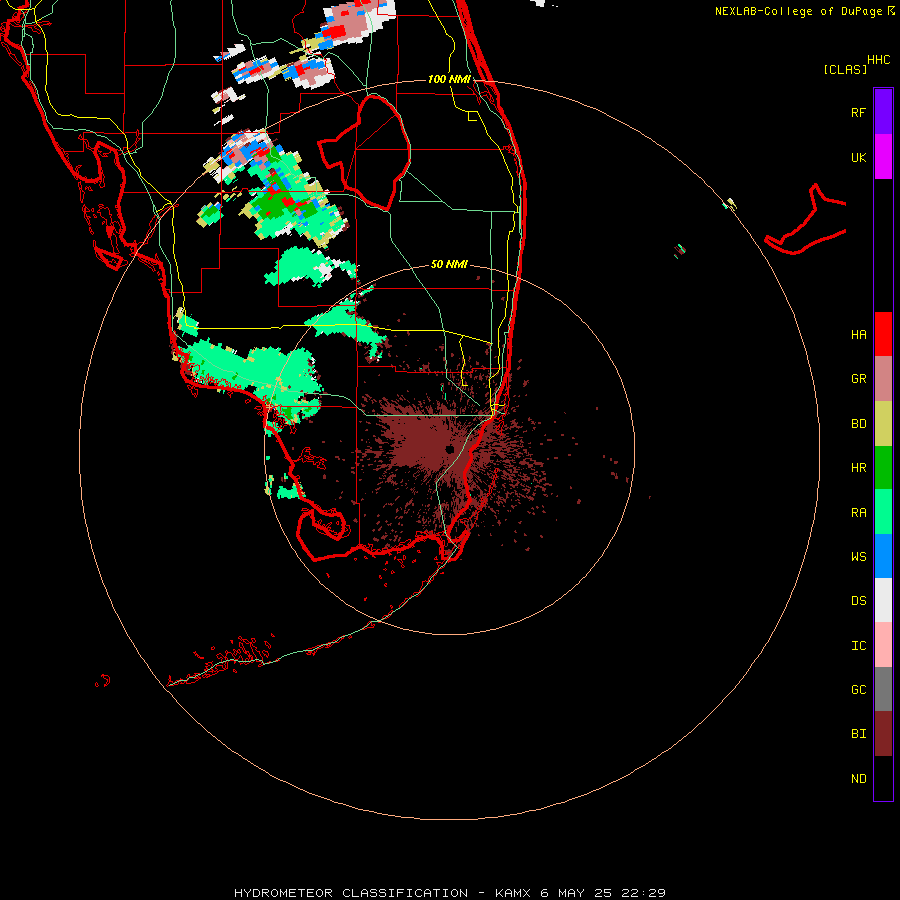Select the light pink IC legend swatch
Screen dimensions: 900x900
click(883, 645)
